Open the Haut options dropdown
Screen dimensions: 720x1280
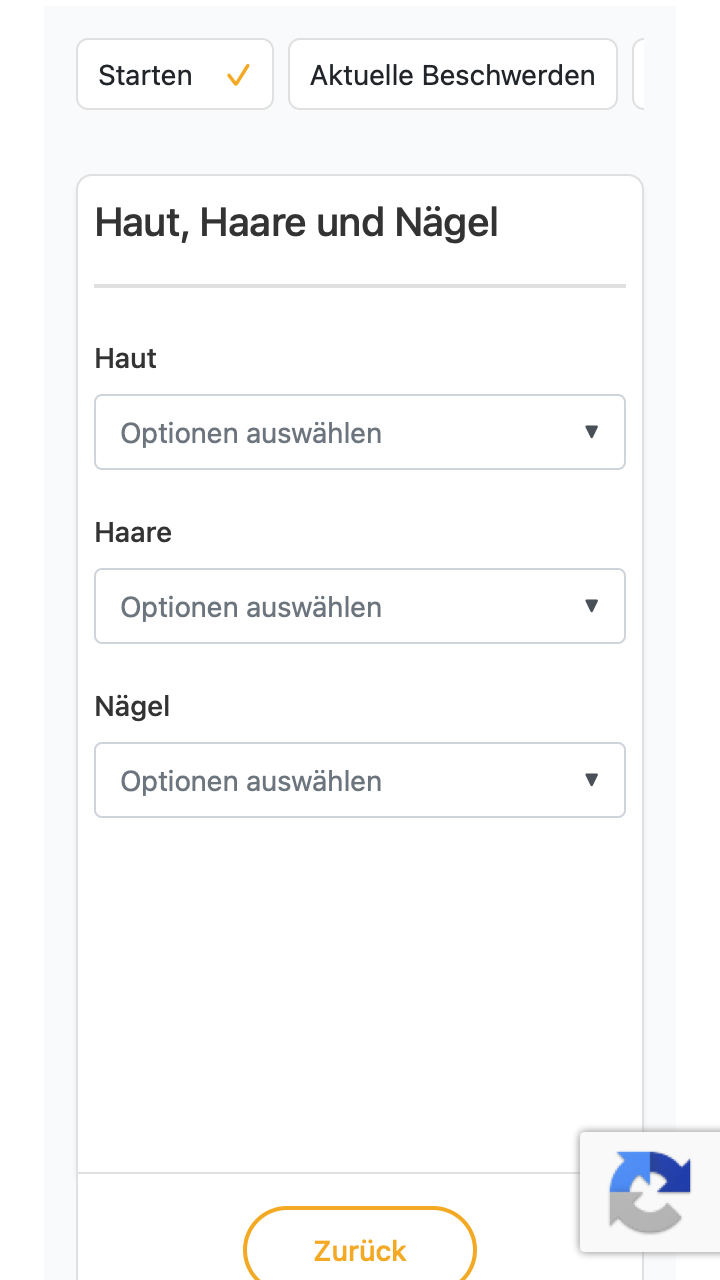[x=360, y=432]
